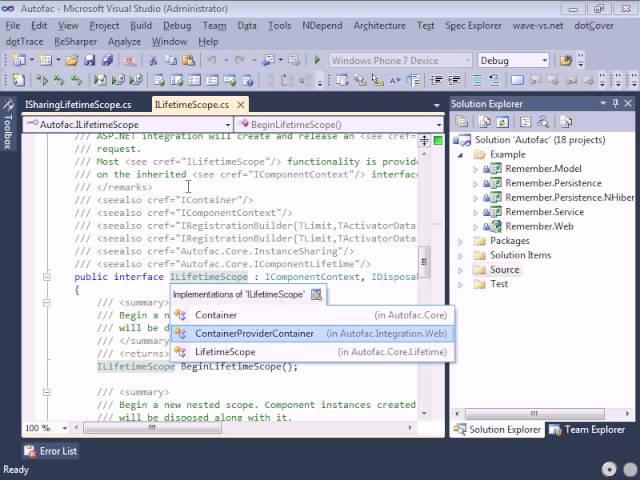This screenshot has width=640, height=480.
Task: Click the Cut scissors icon
Action: coord(153,60)
